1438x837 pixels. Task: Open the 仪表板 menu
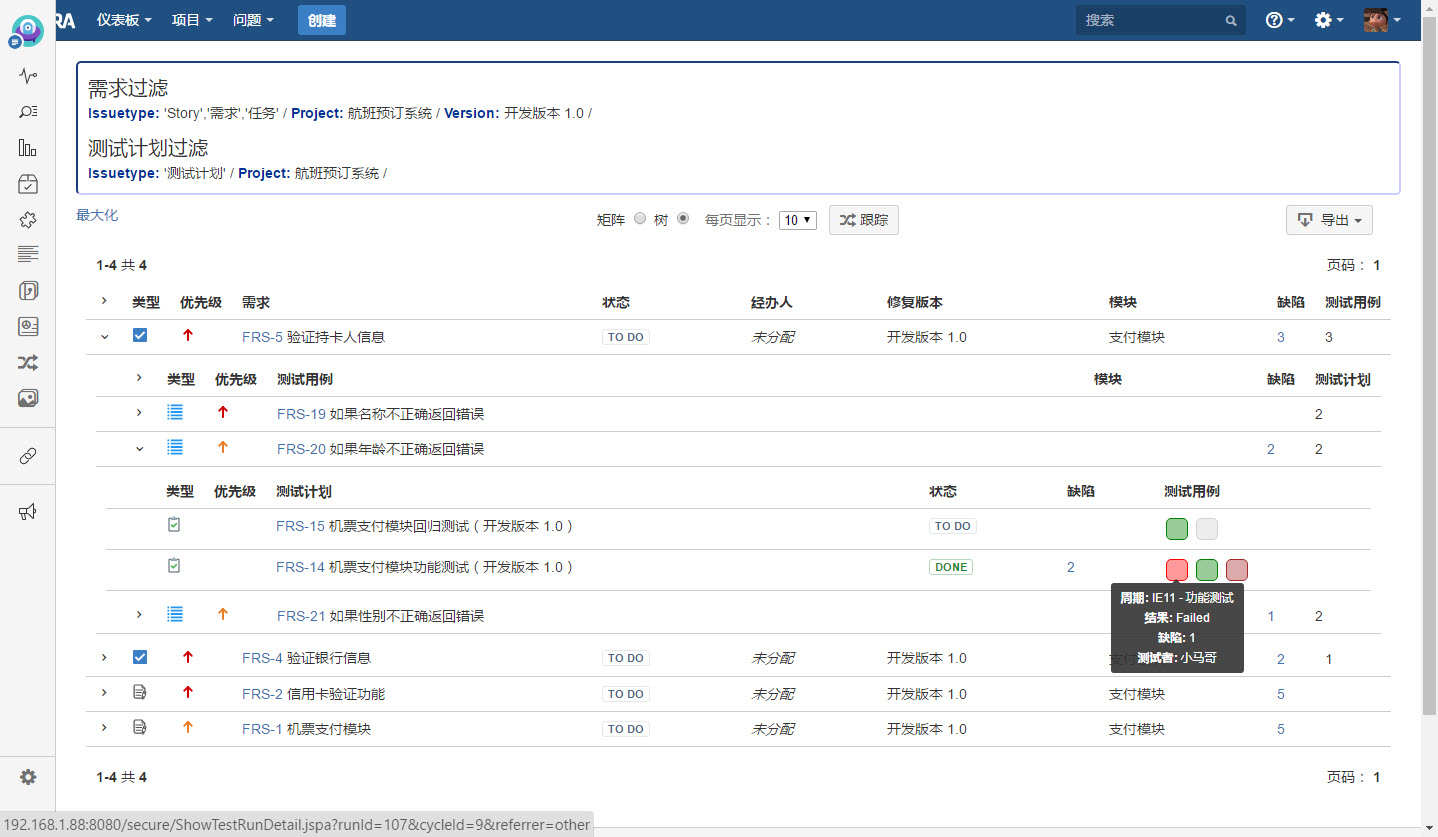click(x=124, y=20)
